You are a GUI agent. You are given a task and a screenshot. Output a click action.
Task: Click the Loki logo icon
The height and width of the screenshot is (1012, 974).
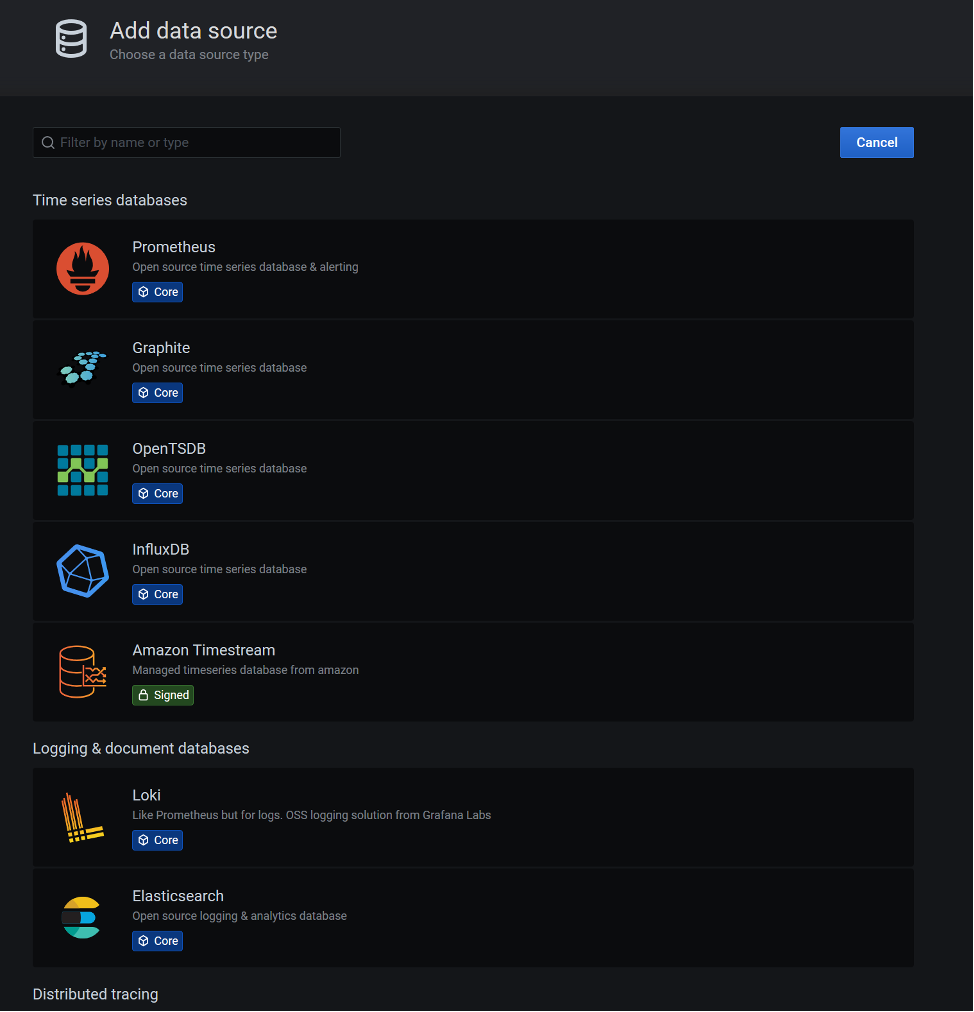(x=82, y=818)
